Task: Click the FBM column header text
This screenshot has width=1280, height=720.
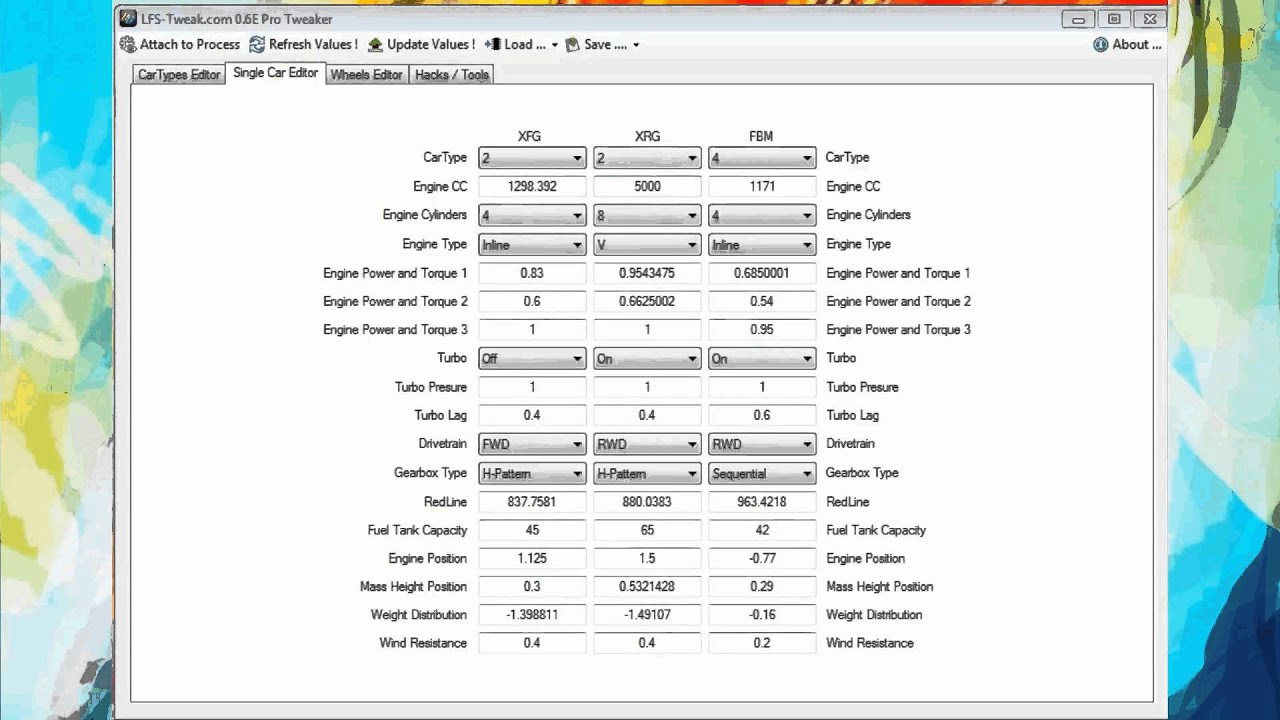Action: click(761, 137)
